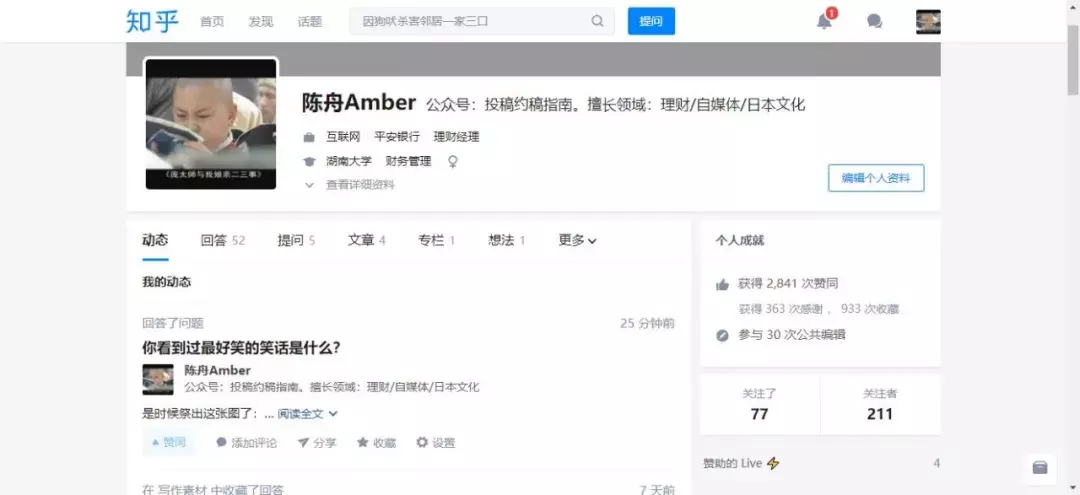Click the thumbs-up icon beside 获得 2,841 次赞同

[722, 284]
